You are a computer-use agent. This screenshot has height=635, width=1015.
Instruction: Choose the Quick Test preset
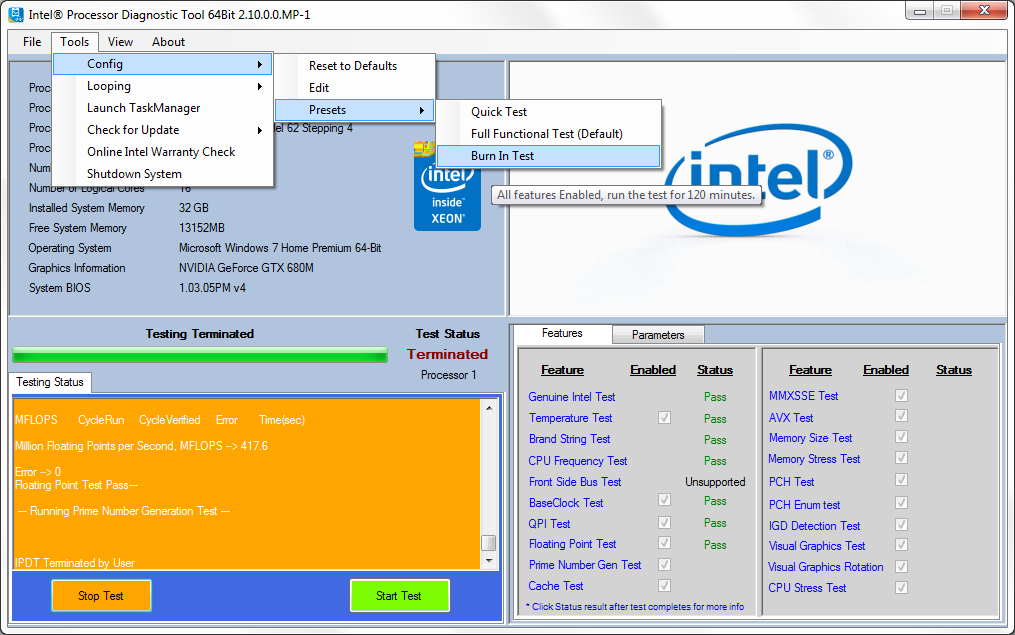point(548,112)
